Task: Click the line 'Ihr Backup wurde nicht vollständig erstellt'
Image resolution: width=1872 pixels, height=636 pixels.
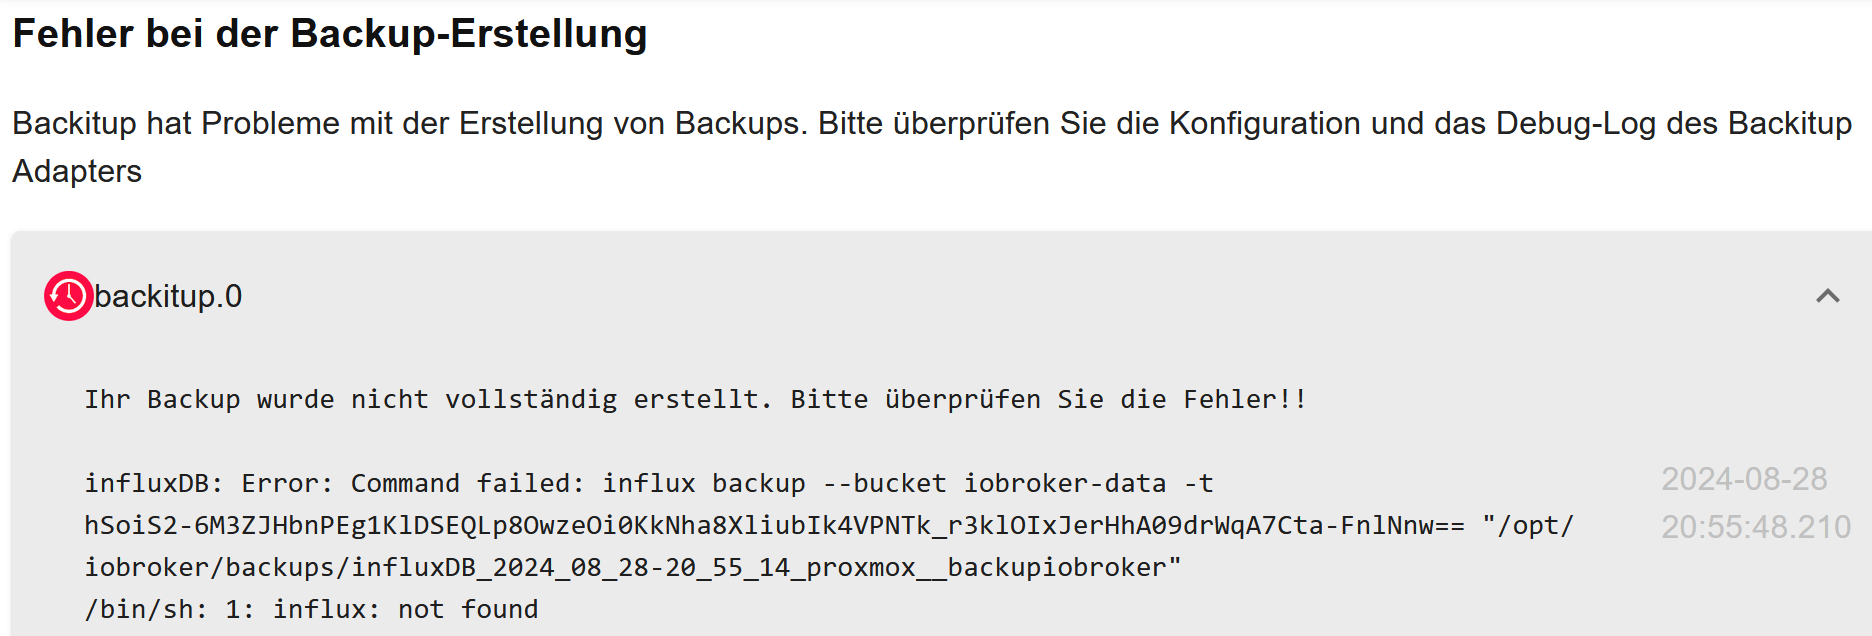Action: pos(428,399)
